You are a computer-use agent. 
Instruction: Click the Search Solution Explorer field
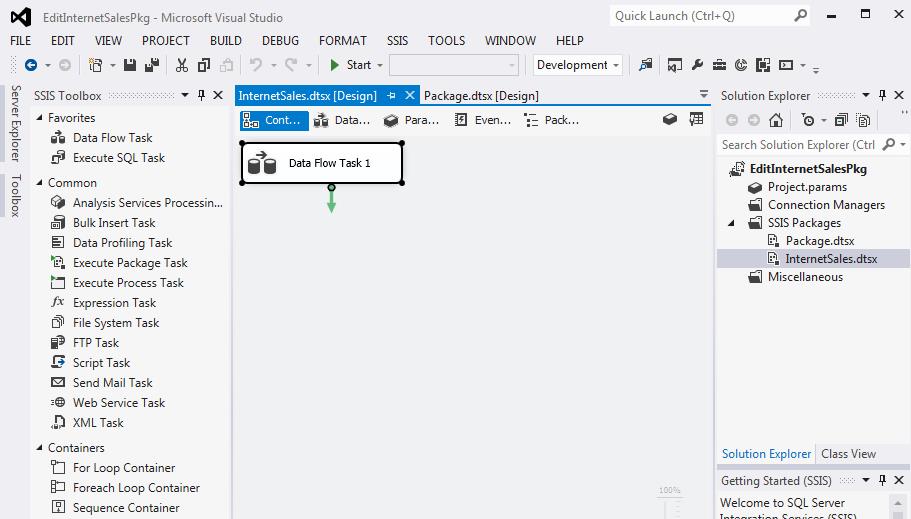(x=798, y=145)
